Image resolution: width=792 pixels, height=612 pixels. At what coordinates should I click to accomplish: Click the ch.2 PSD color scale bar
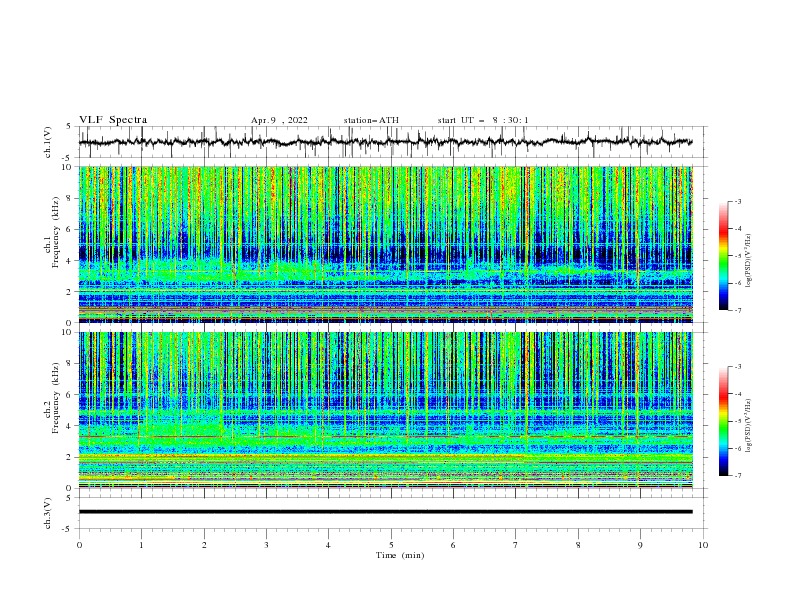pos(723,421)
